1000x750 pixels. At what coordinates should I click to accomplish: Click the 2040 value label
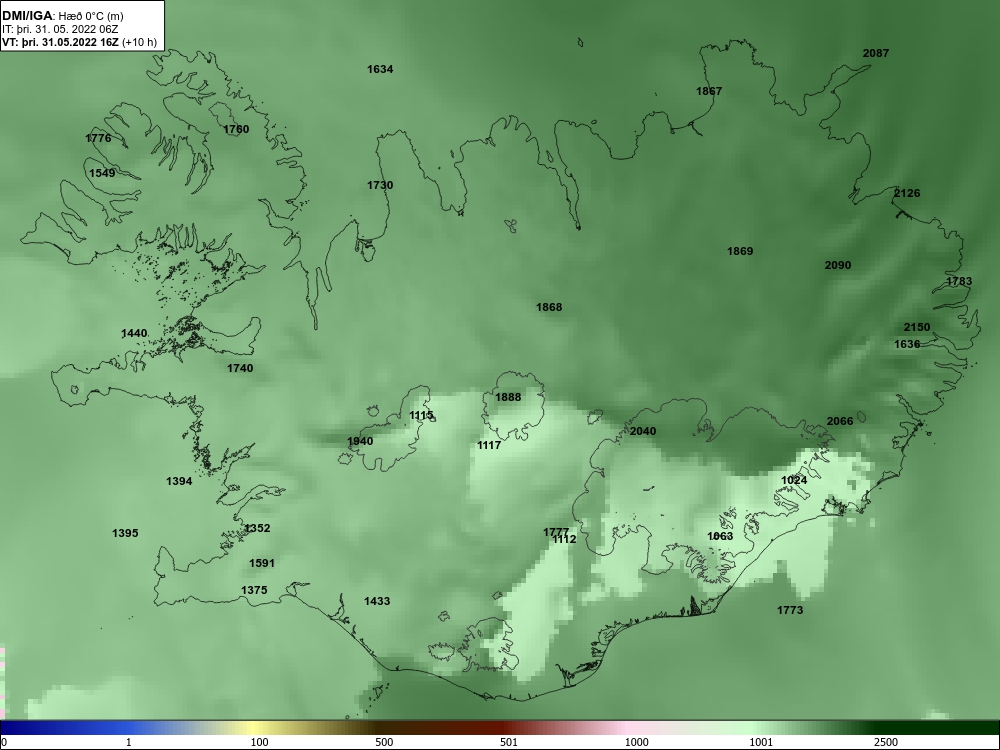tap(643, 432)
